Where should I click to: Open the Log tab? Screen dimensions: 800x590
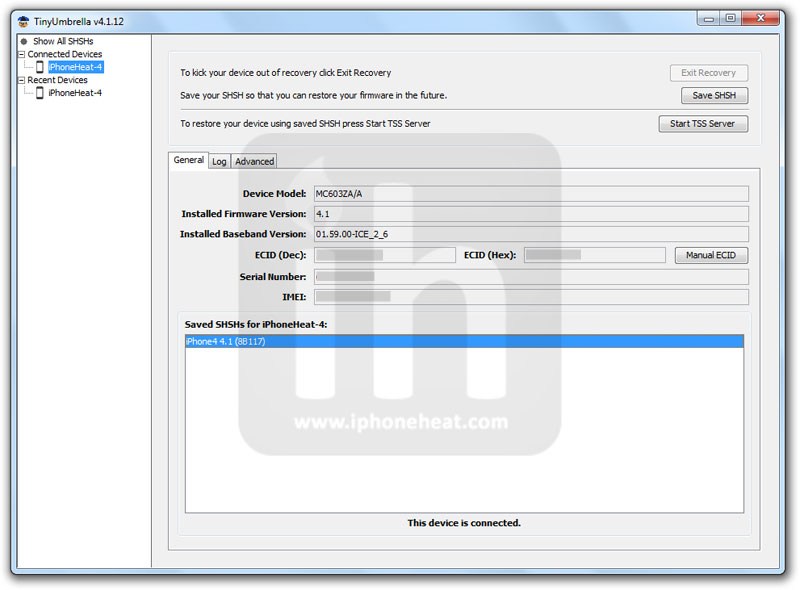219,161
